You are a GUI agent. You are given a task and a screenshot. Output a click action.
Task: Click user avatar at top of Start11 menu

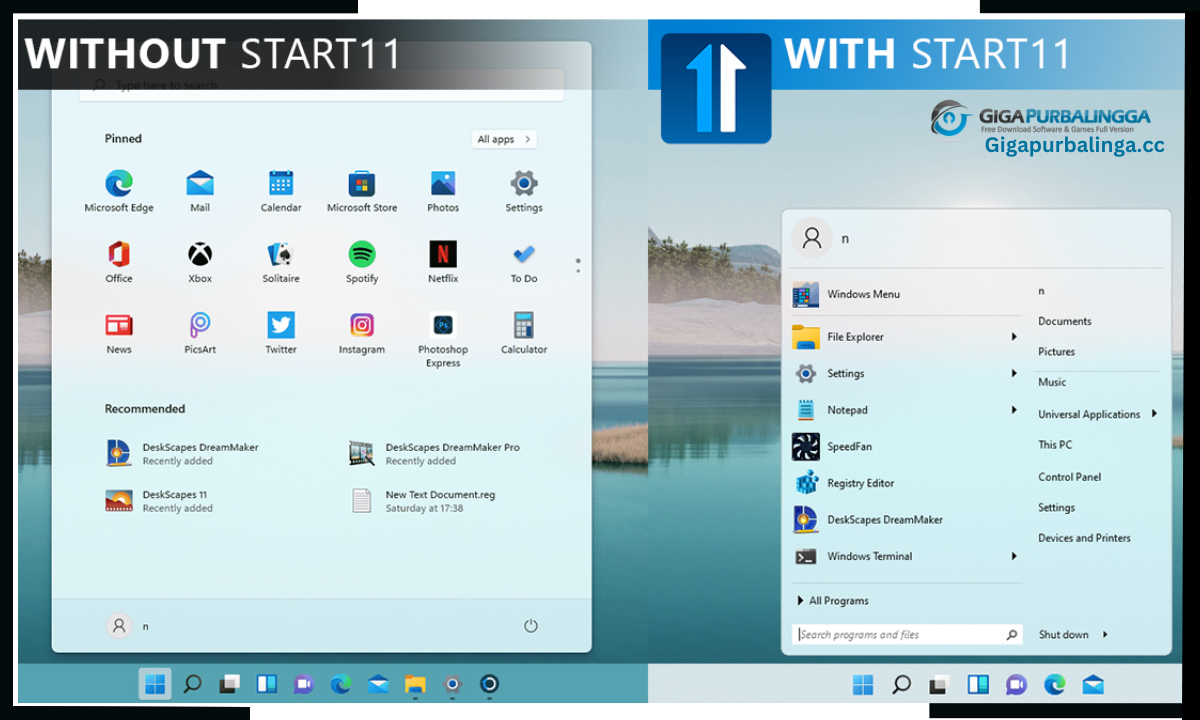pyautogui.click(x=812, y=238)
